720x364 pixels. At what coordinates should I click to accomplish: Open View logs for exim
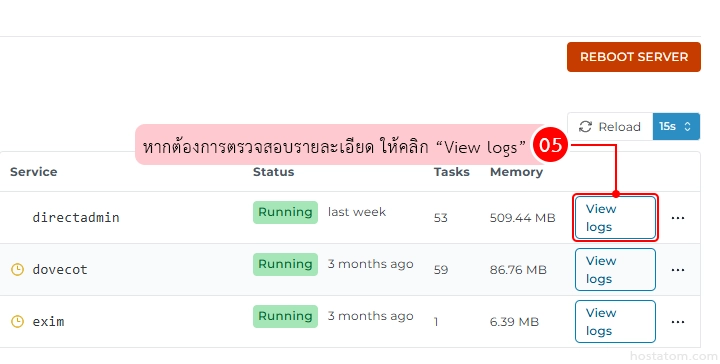click(615, 321)
